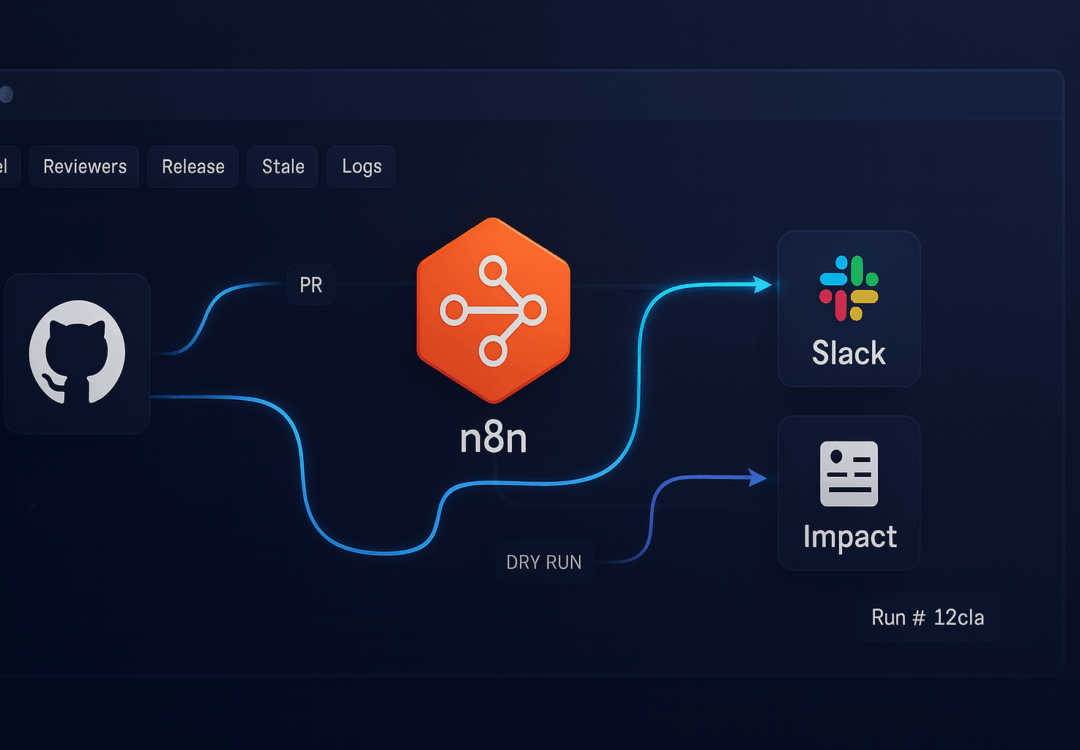Click the Slack text label
The height and width of the screenshot is (750, 1080).
[848, 353]
